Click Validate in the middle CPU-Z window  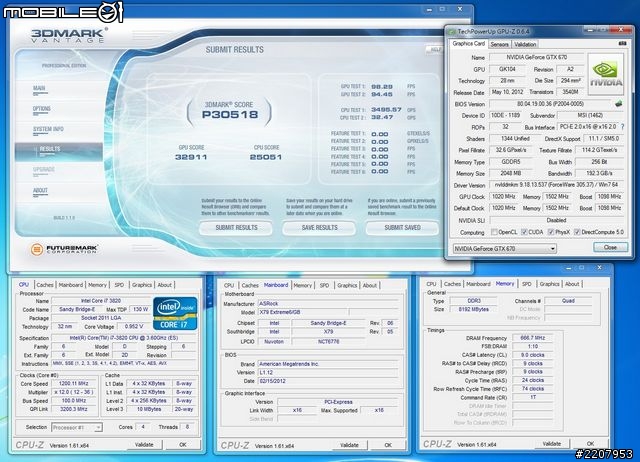pos(349,445)
